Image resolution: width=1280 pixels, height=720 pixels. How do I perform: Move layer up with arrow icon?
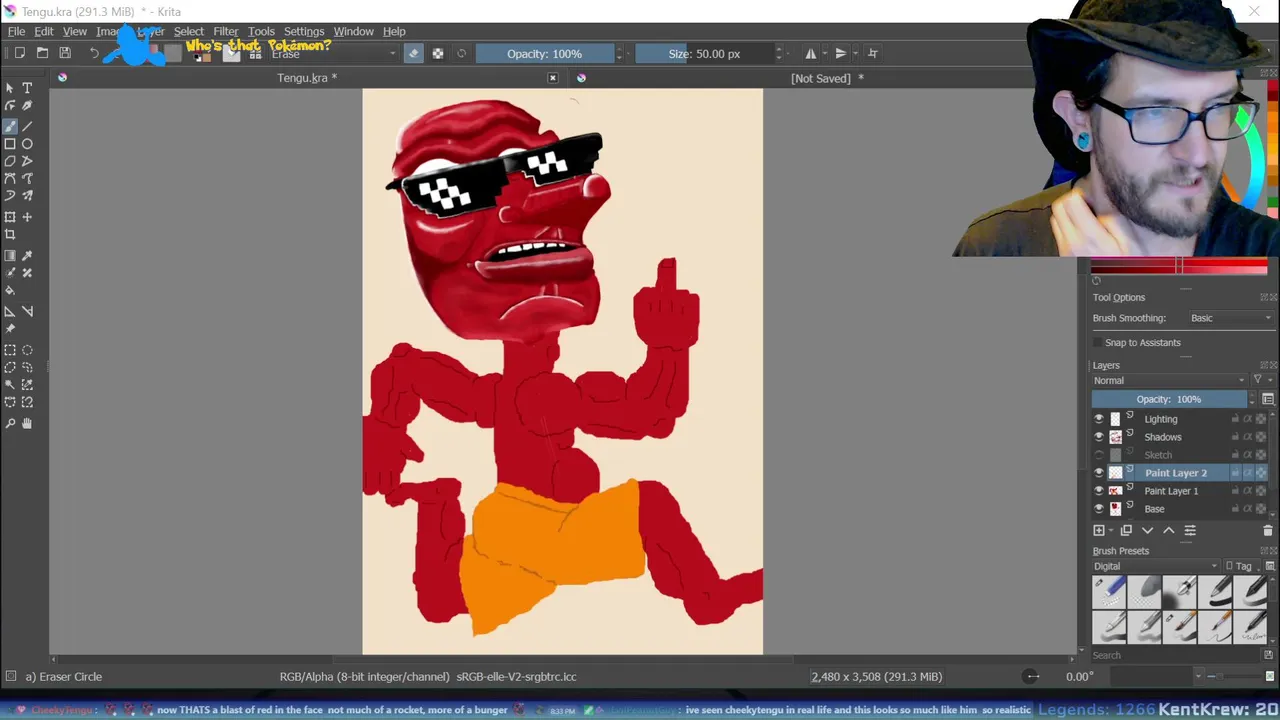pos(1168,530)
